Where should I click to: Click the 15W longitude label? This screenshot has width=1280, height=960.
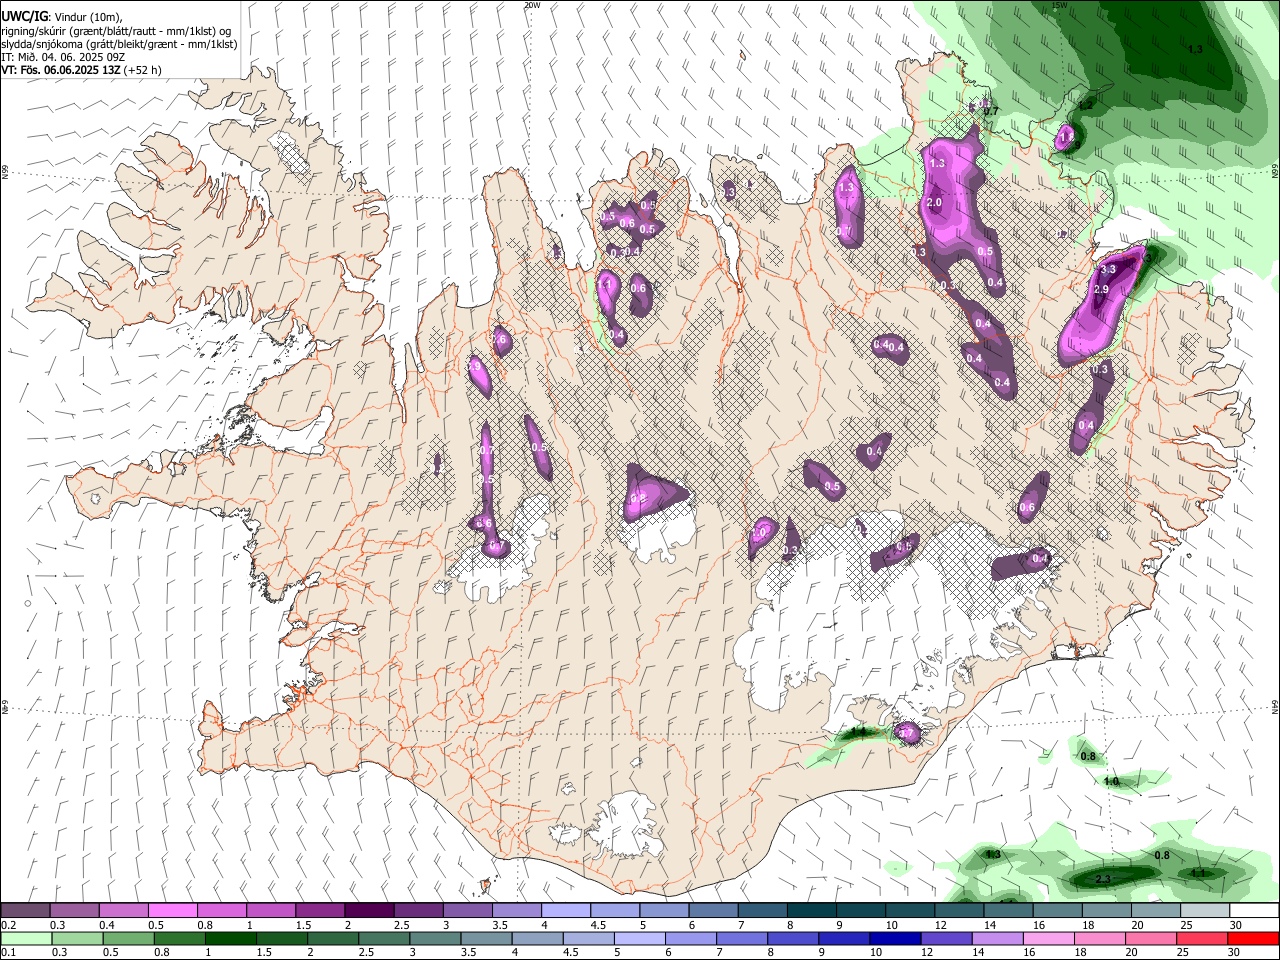coord(1059,5)
